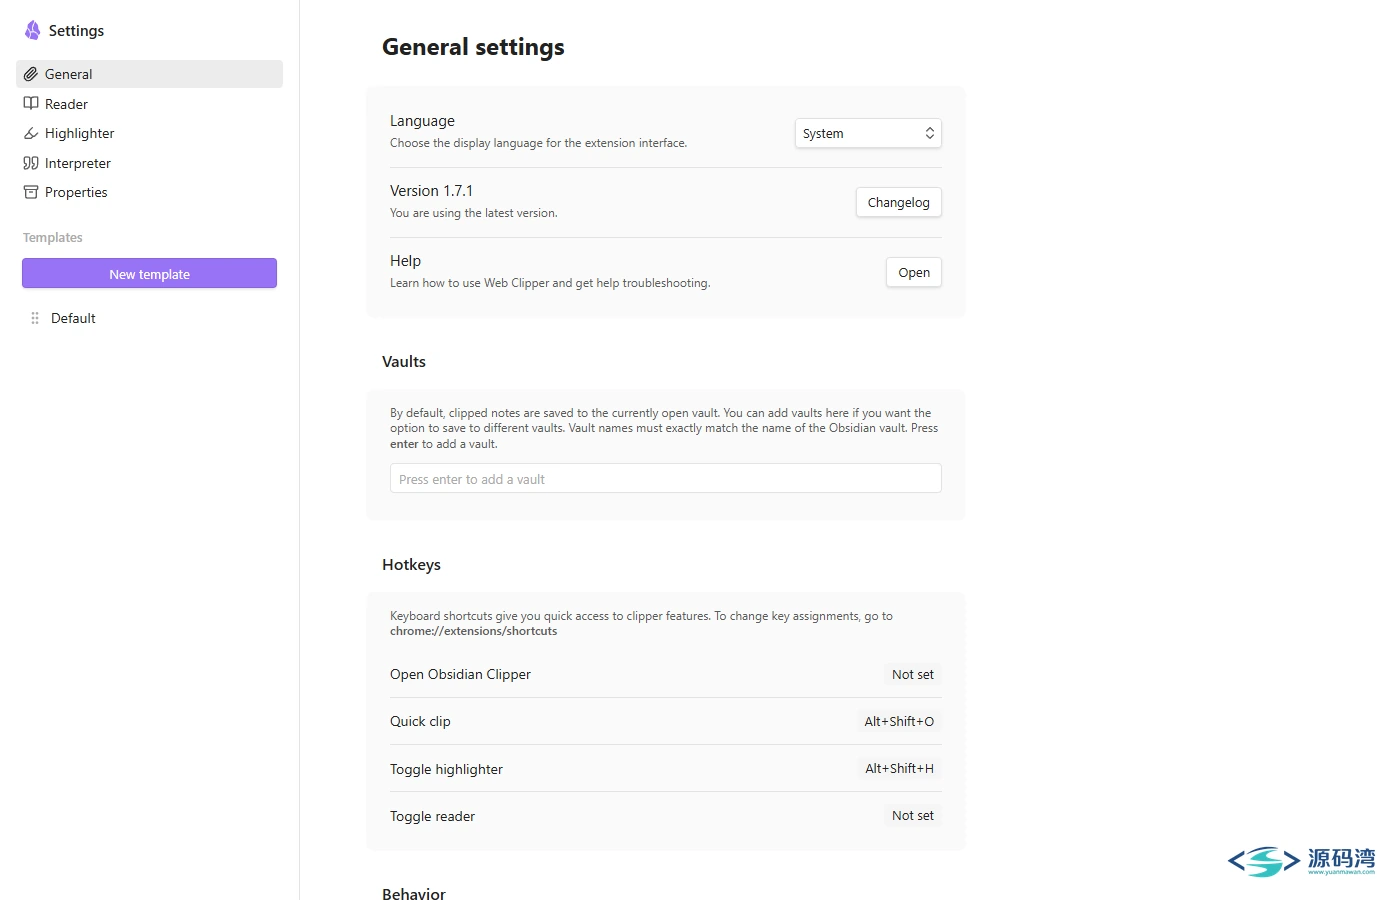Click the Toggle highlighter hotkey Alt+Shift+H
1400x900 pixels.
tap(899, 768)
